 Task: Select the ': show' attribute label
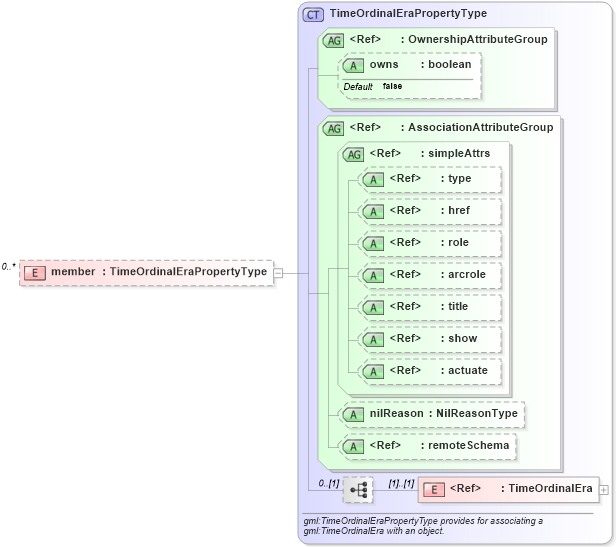point(459,338)
